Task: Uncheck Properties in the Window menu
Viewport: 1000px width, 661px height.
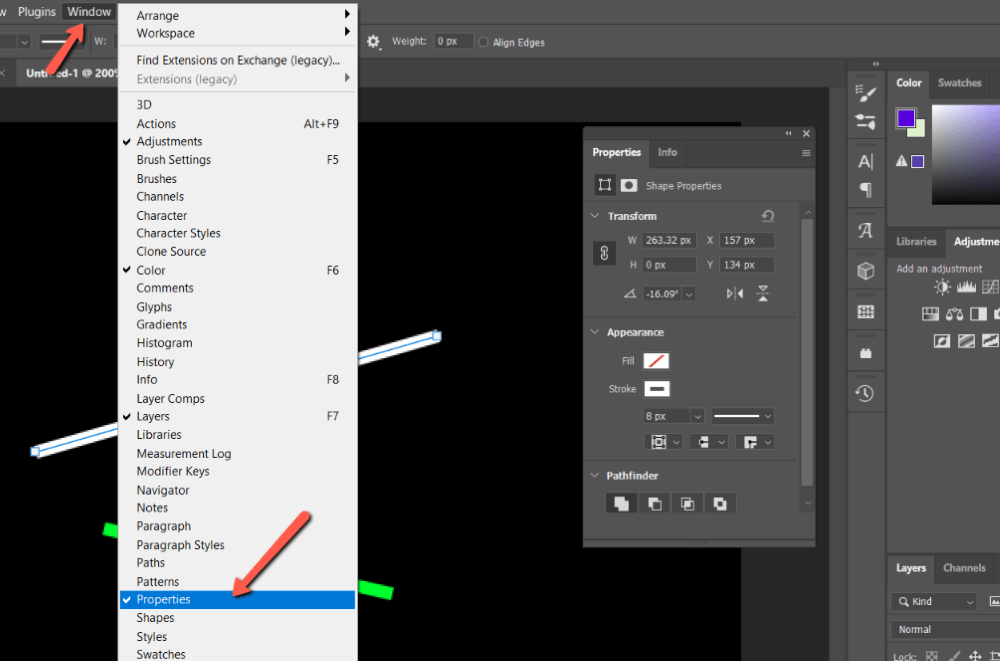Action: point(164,600)
